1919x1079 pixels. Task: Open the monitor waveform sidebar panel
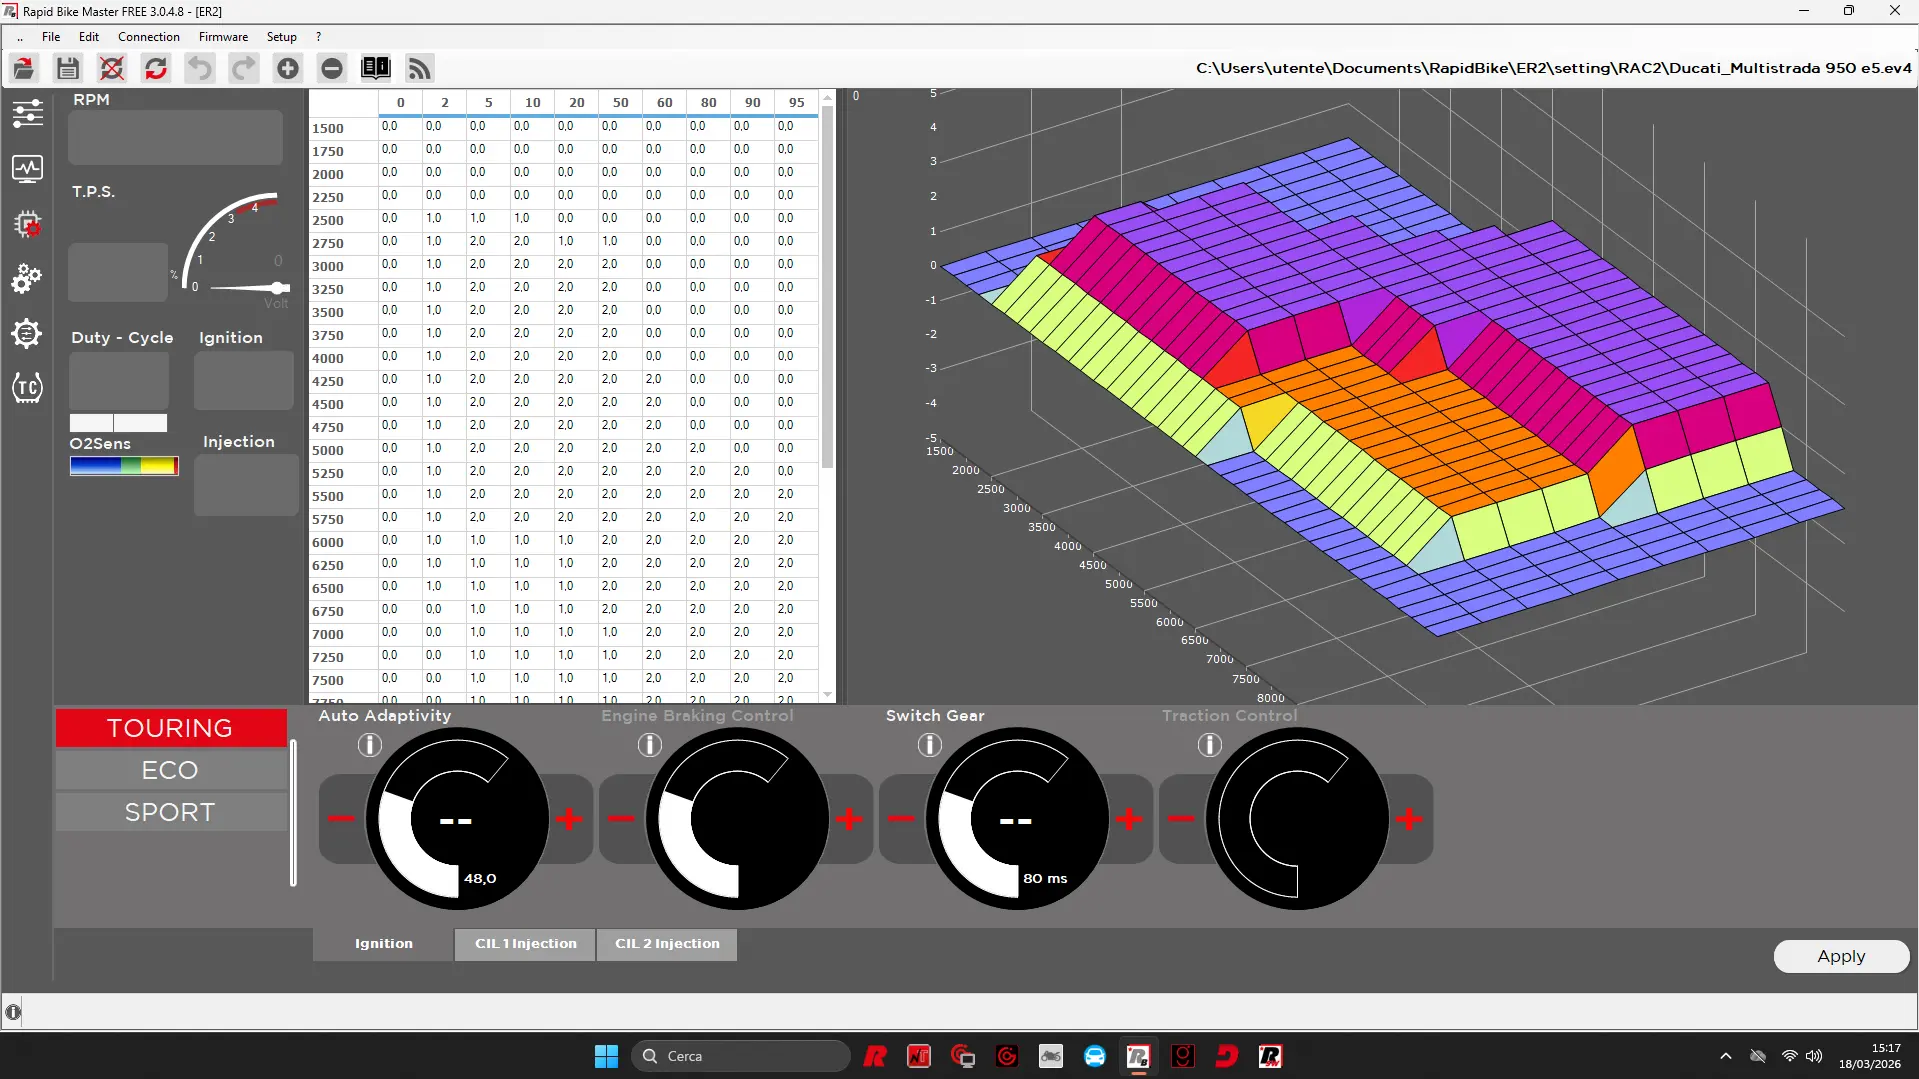point(27,168)
